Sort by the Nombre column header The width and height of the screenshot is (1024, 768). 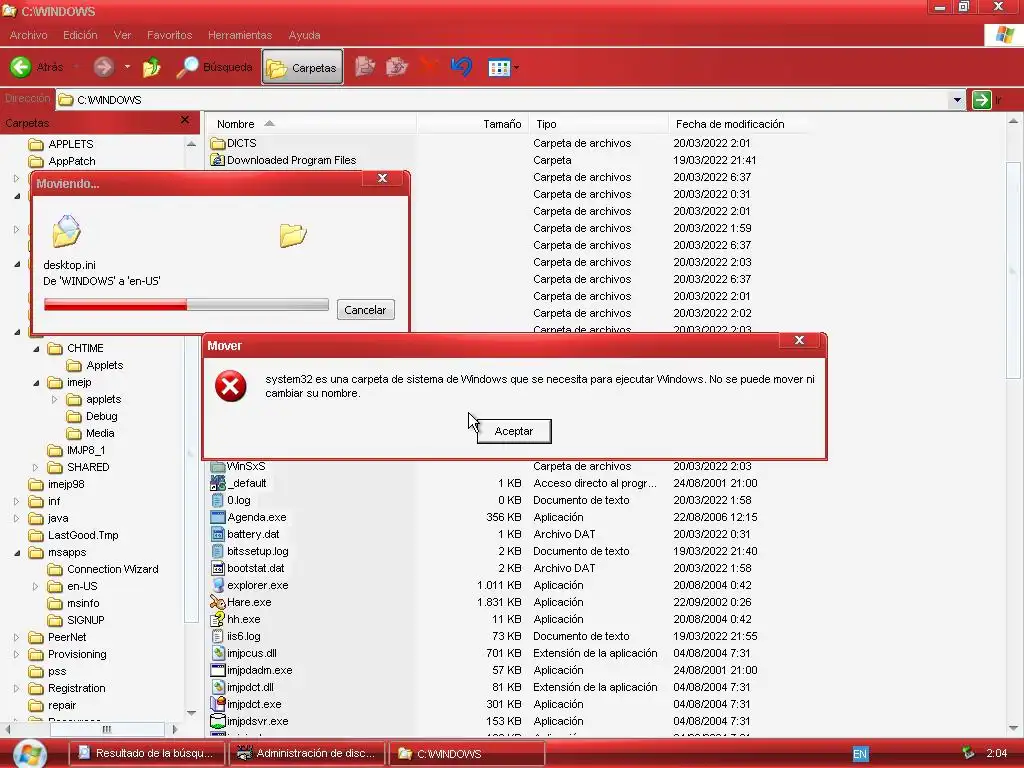pos(311,123)
